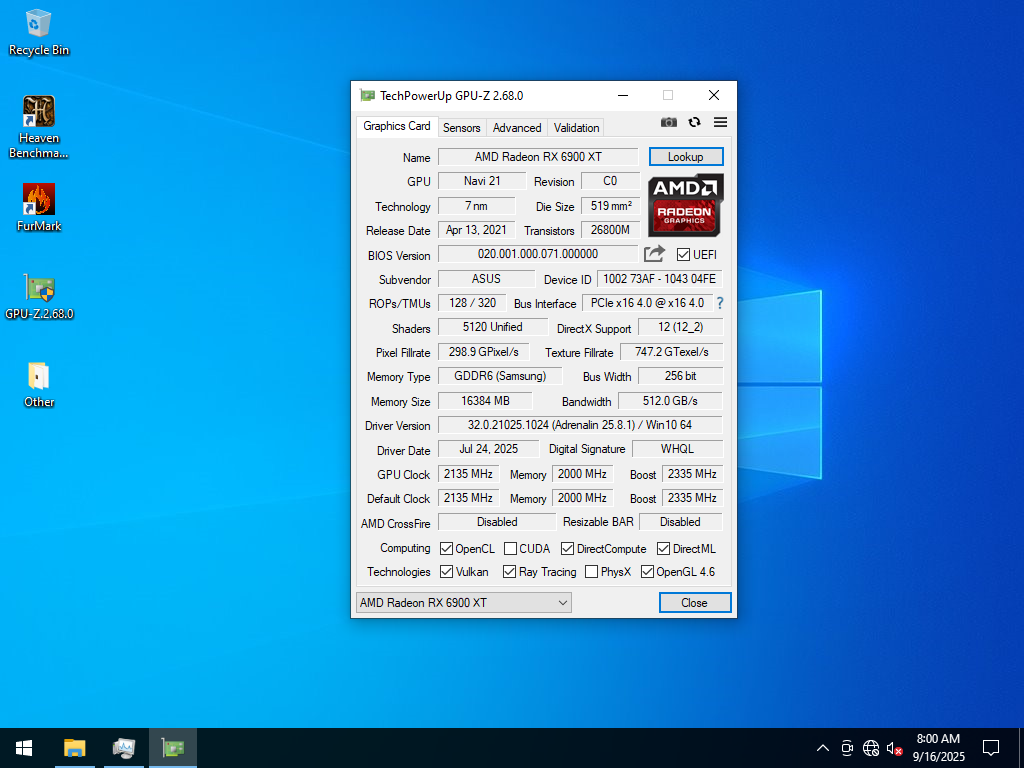This screenshot has width=1024, height=768.
Task: Click the Close button
Action: 694,603
